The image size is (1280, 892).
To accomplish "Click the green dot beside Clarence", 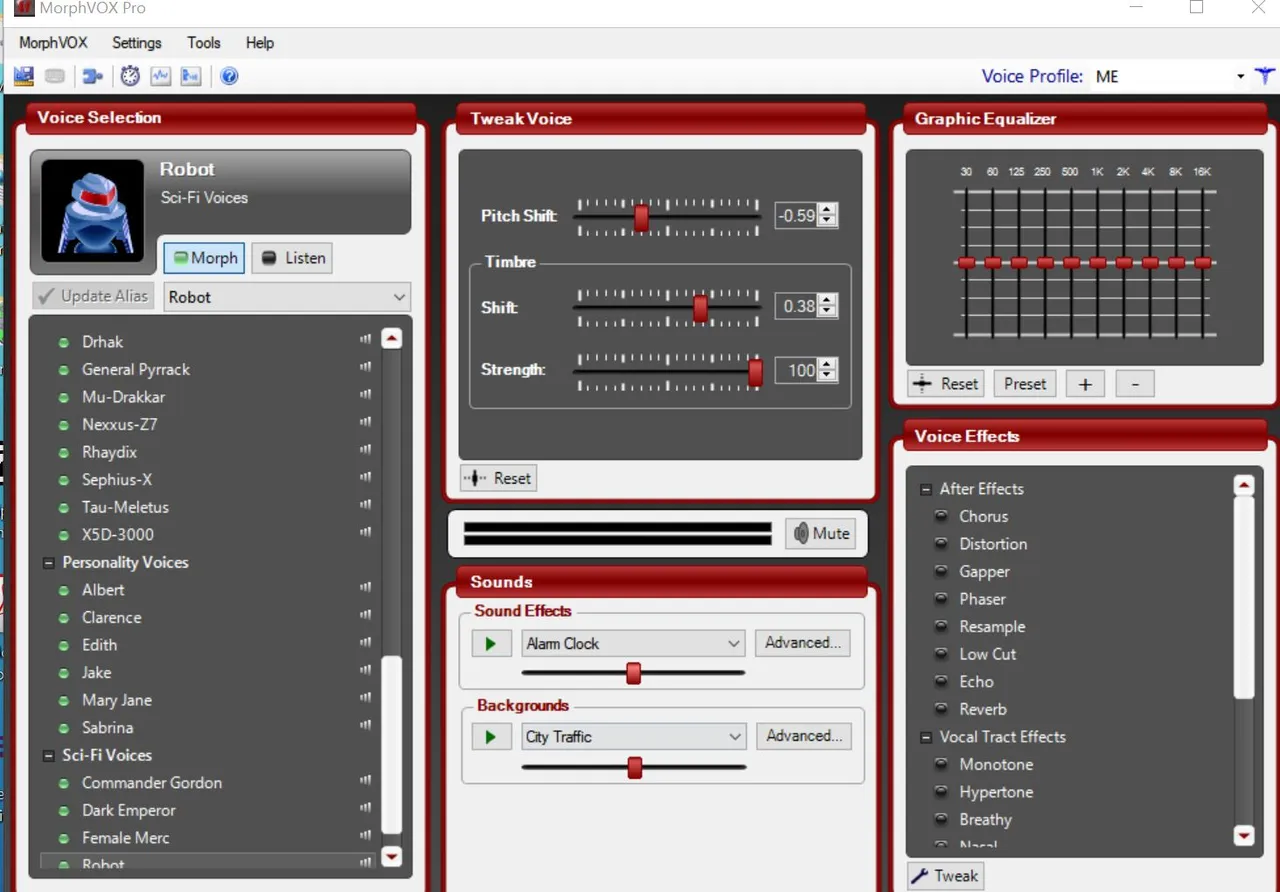I will click(64, 618).
